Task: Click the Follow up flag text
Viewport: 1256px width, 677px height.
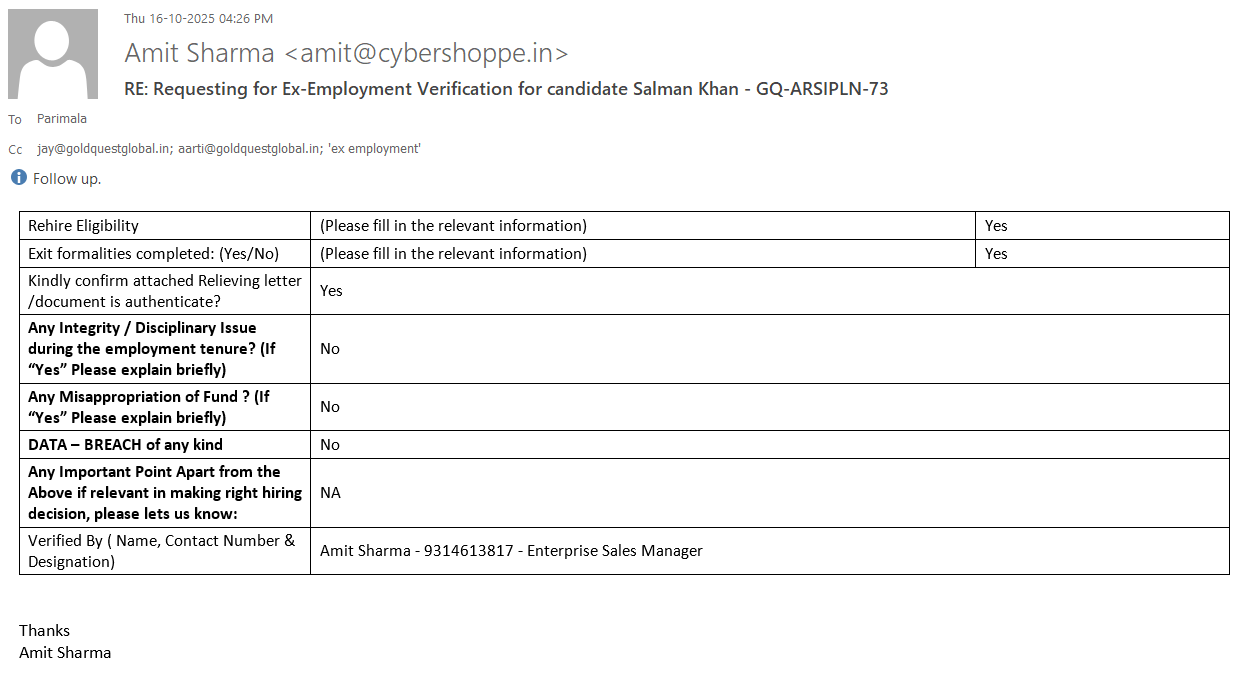Action: pyautogui.click(x=67, y=179)
